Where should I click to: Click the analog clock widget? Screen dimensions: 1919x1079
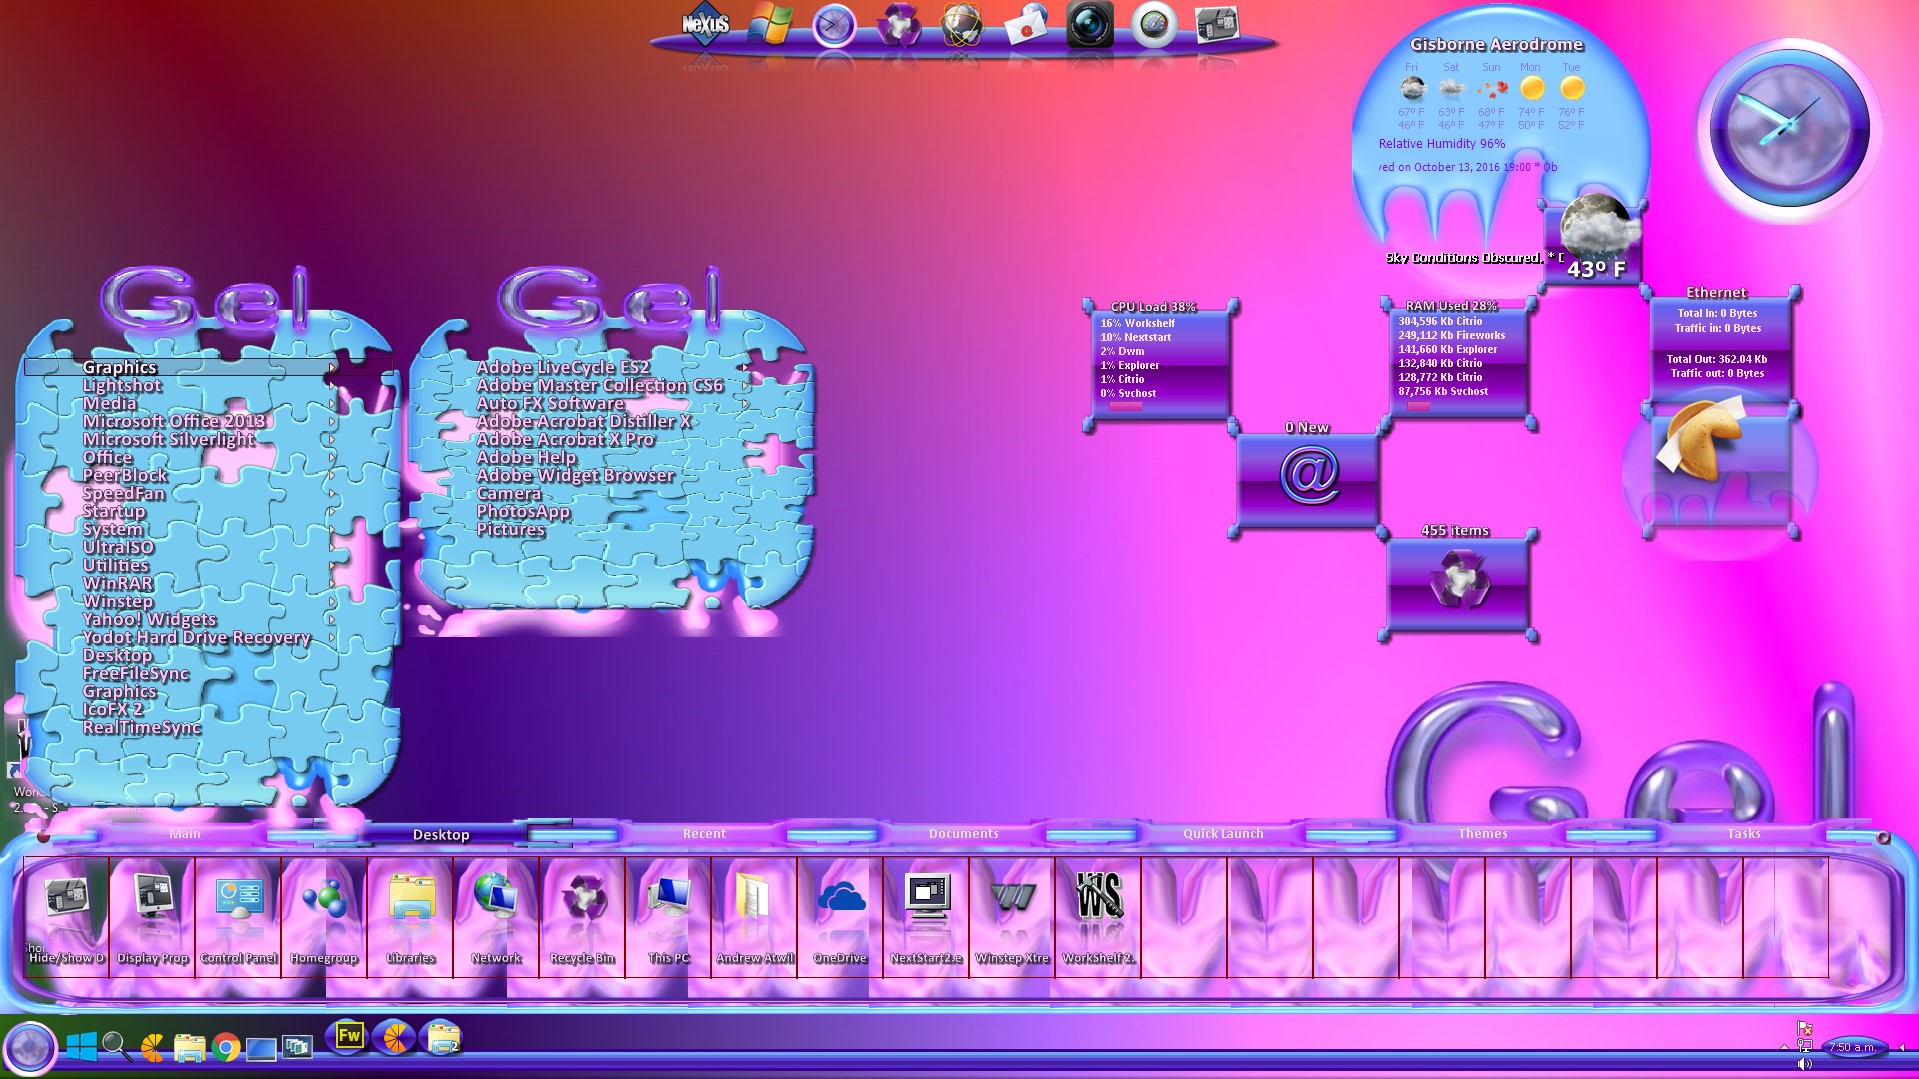[1788, 130]
